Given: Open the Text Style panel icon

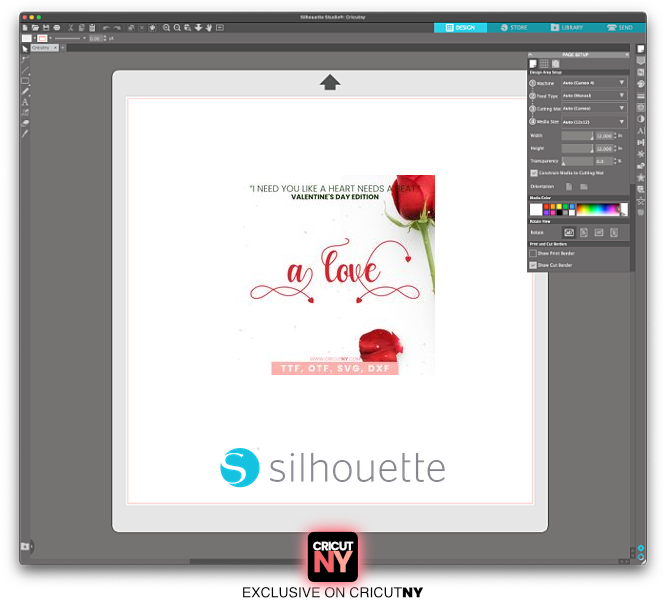Looking at the screenshot, I should tap(641, 131).
